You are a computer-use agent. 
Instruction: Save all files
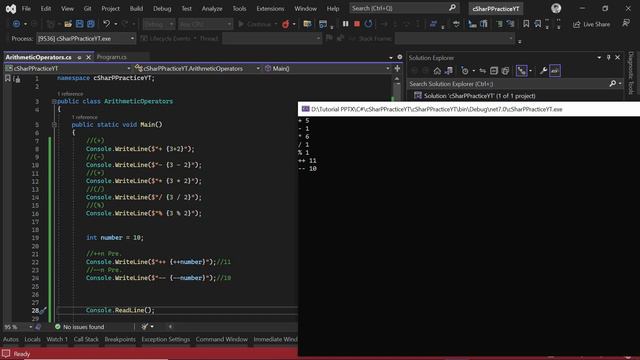91,24
